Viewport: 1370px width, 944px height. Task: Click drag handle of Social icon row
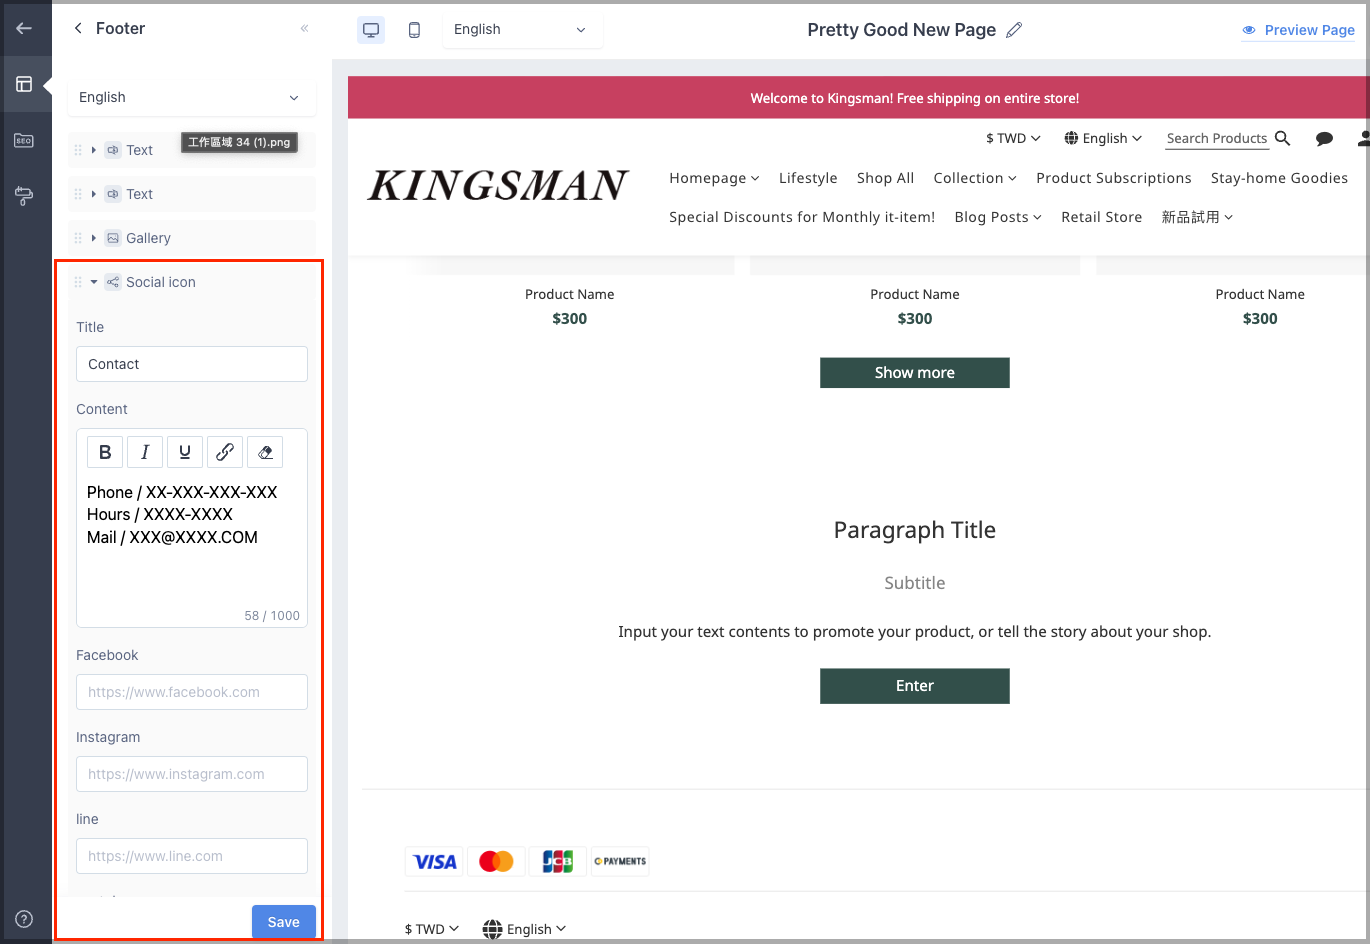pos(78,282)
